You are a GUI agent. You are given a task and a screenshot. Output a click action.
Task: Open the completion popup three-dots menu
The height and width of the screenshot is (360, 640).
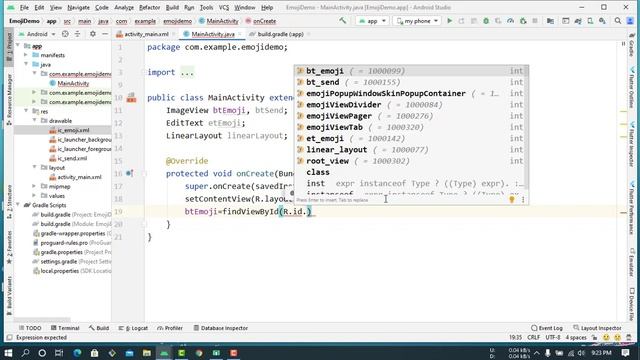(523, 200)
